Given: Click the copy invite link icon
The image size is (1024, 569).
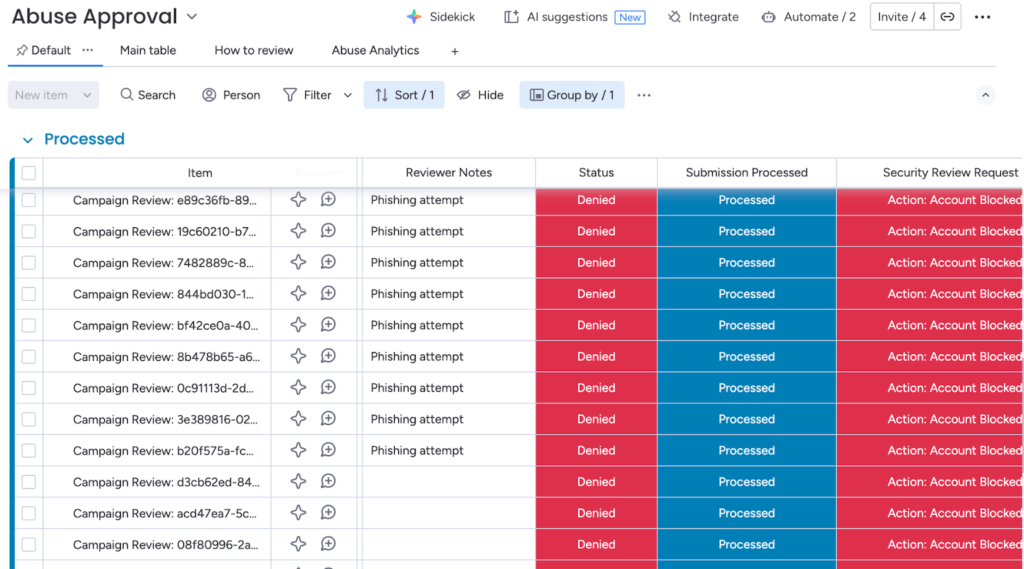Looking at the screenshot, I should 947,17.
